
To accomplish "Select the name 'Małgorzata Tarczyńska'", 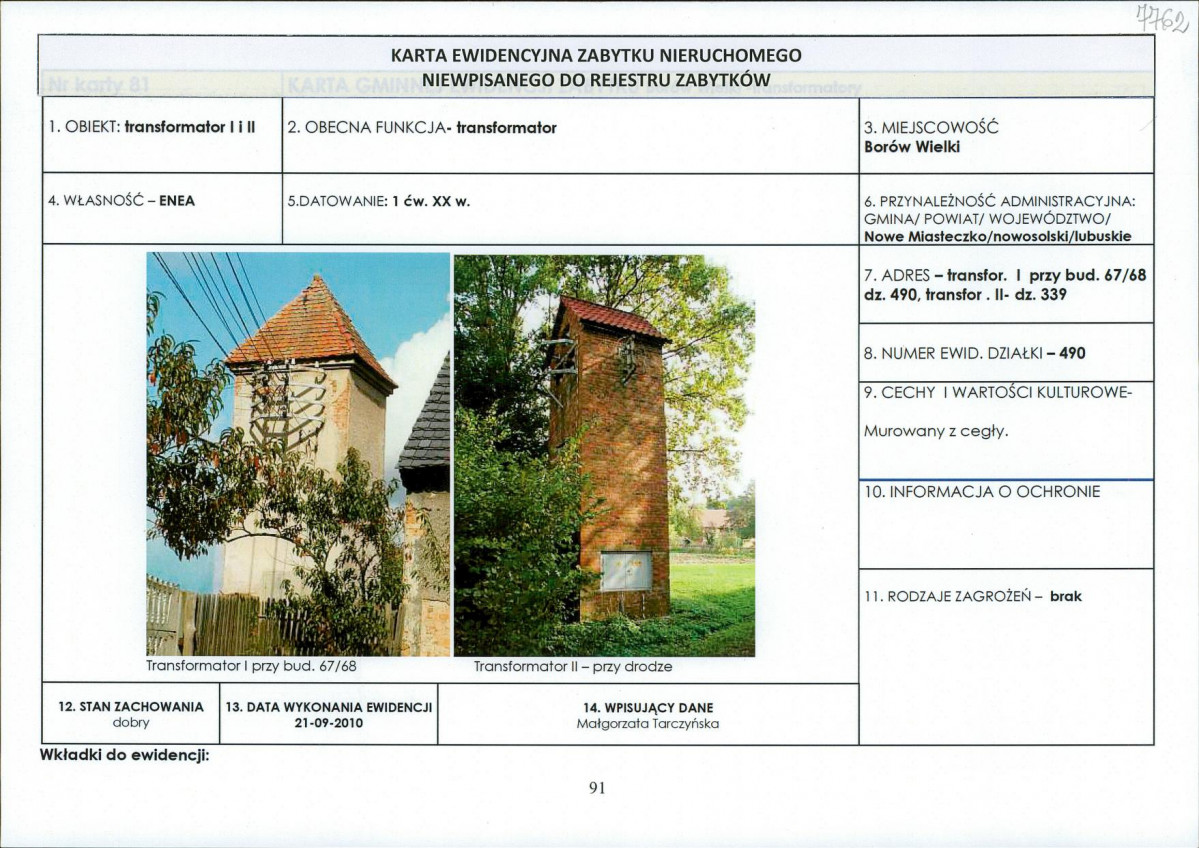I will [648, 724].
